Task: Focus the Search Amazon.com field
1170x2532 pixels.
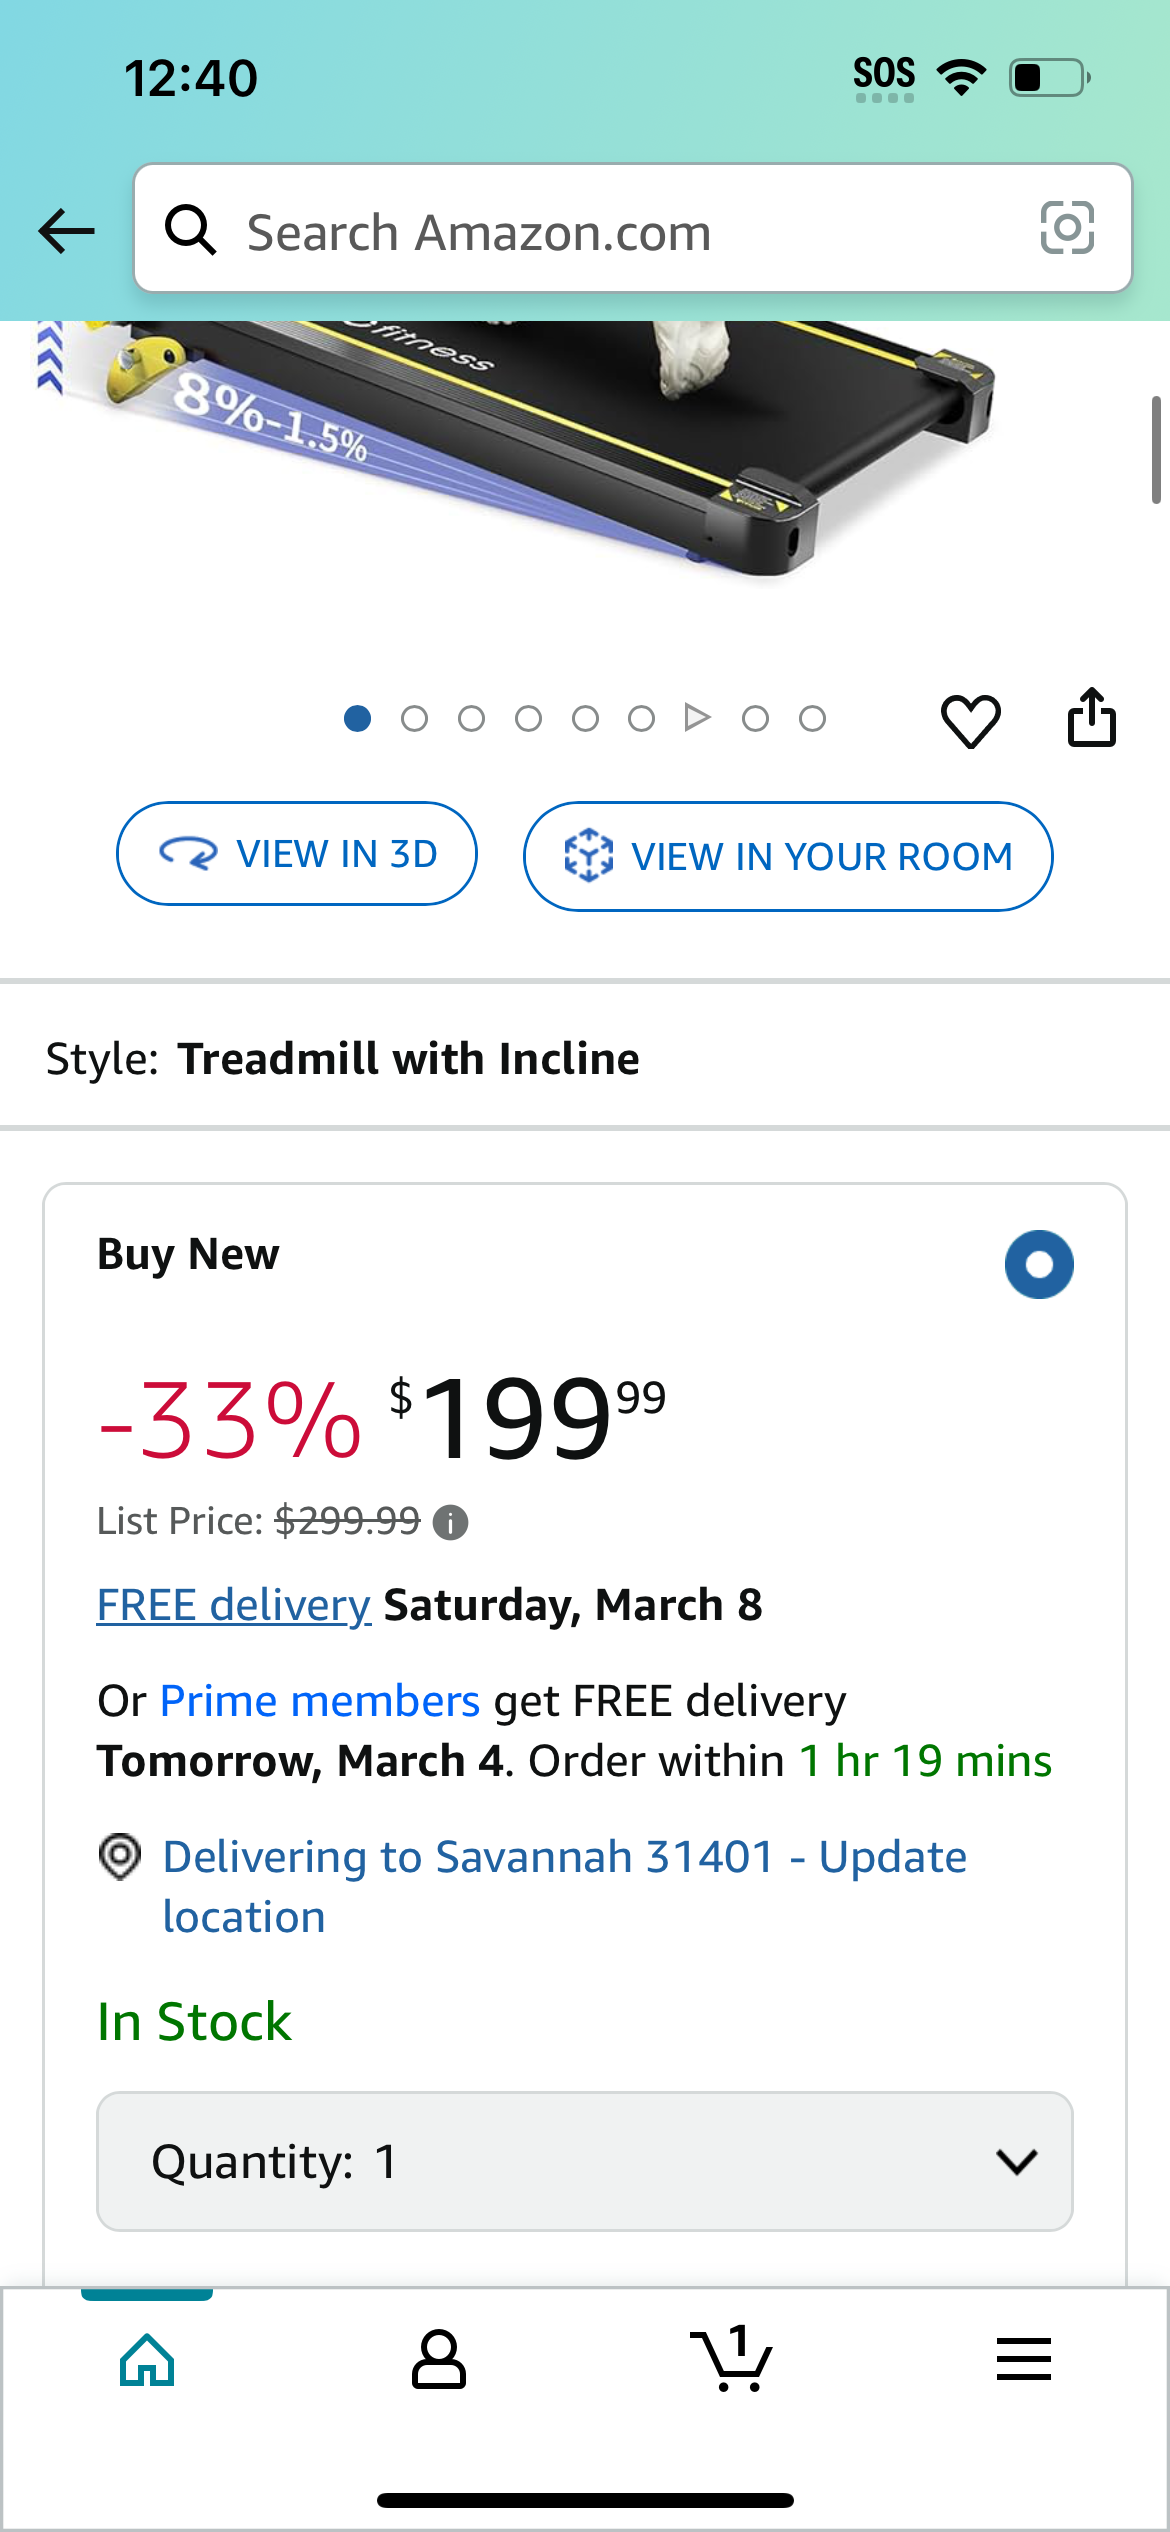Action: pos(633,228)
